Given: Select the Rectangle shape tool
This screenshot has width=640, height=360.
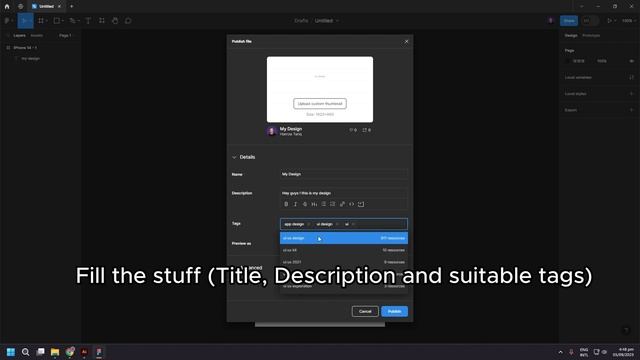Looking at the screenshot, I should tap(58, 20).
